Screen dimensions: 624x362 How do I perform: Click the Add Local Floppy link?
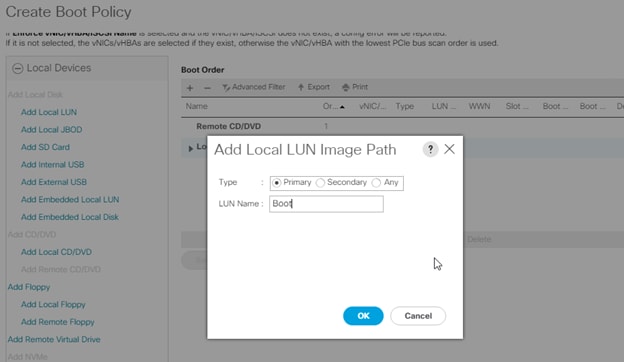point(53,305)
